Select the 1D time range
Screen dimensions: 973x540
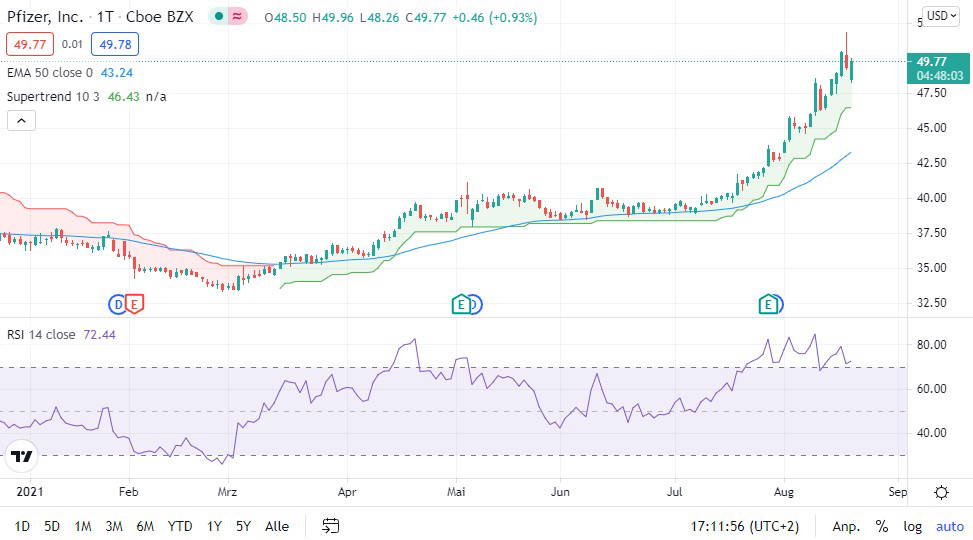pos(22,526)
